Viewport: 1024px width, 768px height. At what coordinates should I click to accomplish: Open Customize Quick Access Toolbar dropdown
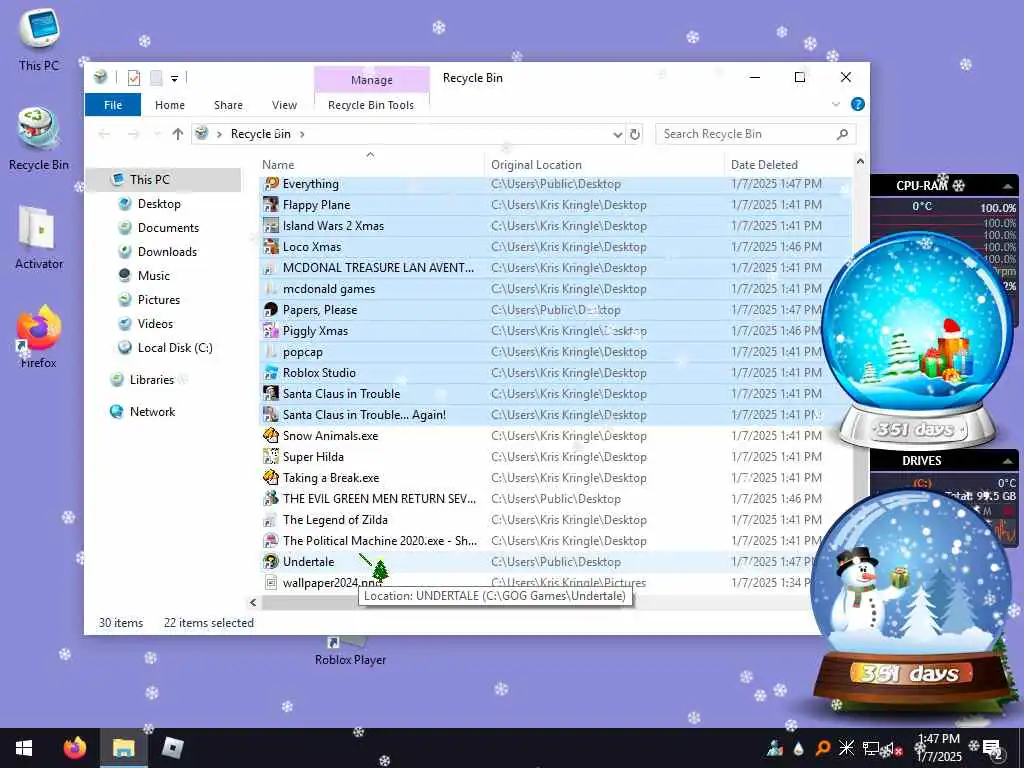[x=174, y=79]
